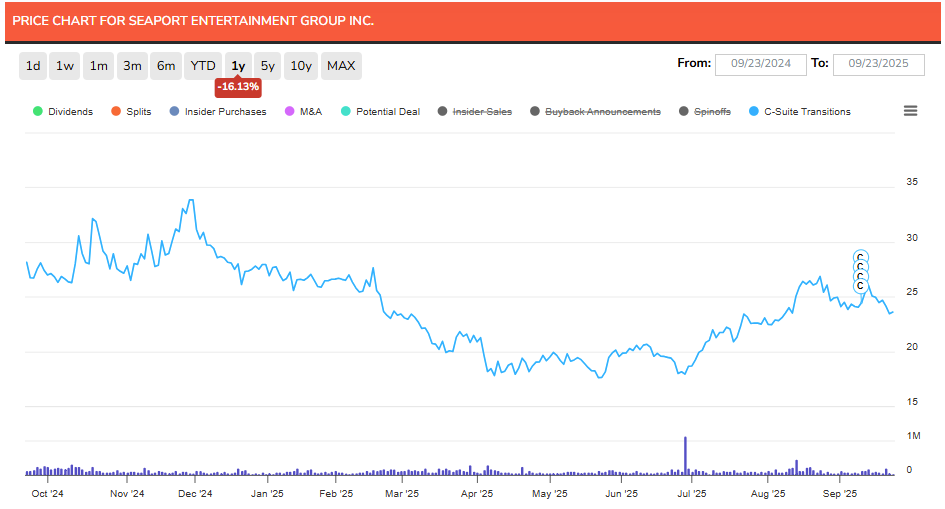945x509 pixels.
Task: Click the From date field
Action: click(761, 64)
